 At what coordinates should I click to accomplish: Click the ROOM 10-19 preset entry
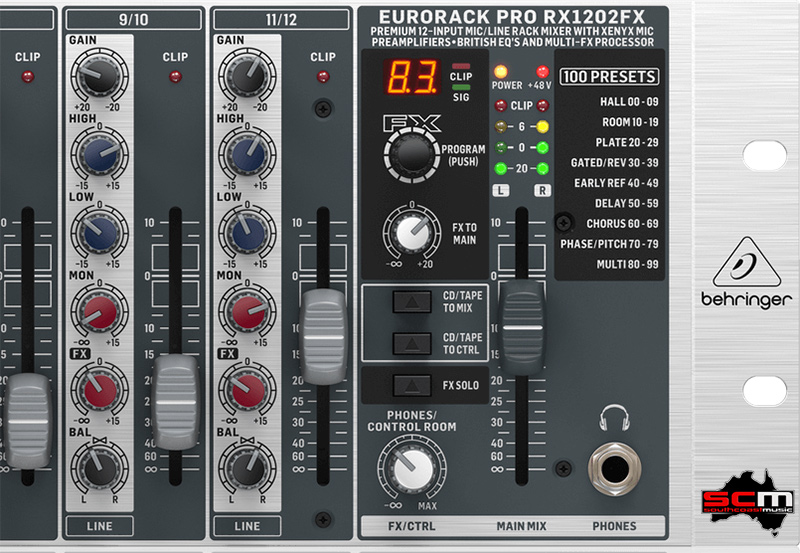(630, 122)
